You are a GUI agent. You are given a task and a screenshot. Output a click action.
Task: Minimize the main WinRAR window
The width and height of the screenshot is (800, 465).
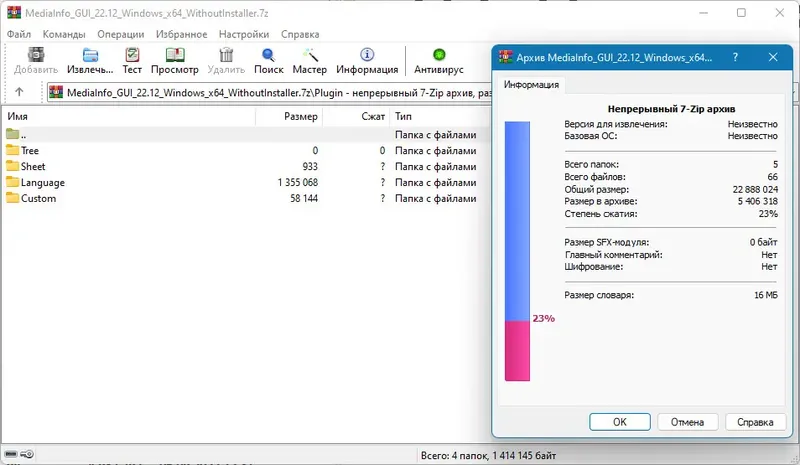704,13
